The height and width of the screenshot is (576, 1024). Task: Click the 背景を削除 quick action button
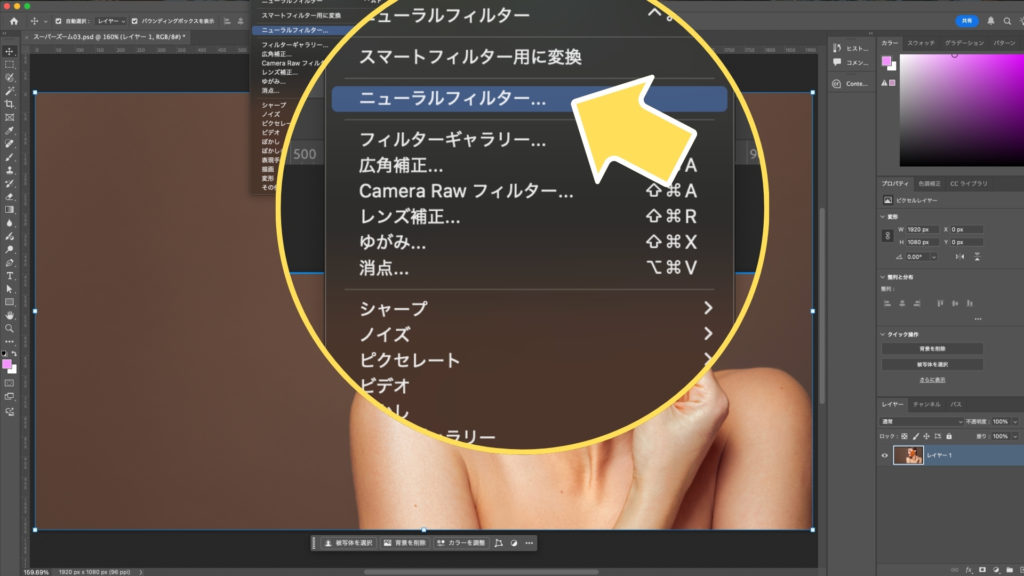(x=932, y=349)
